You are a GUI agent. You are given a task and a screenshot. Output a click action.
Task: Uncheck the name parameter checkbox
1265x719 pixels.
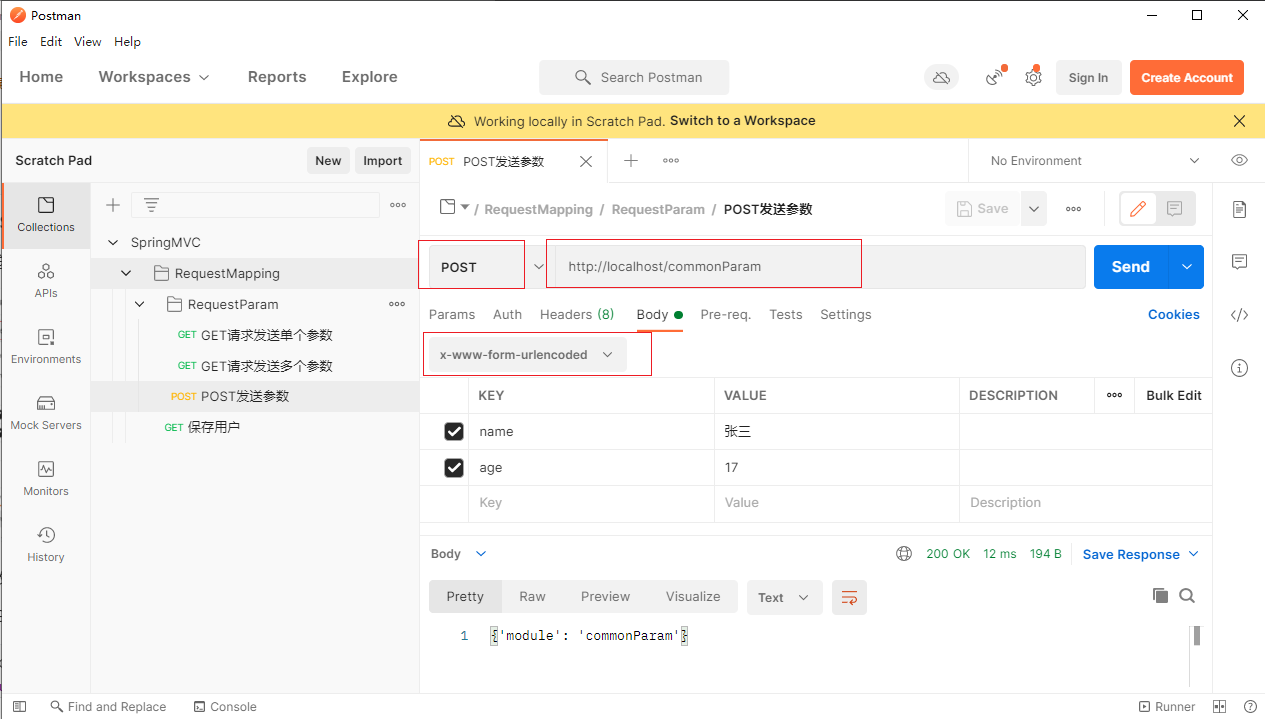click(454, 432)
